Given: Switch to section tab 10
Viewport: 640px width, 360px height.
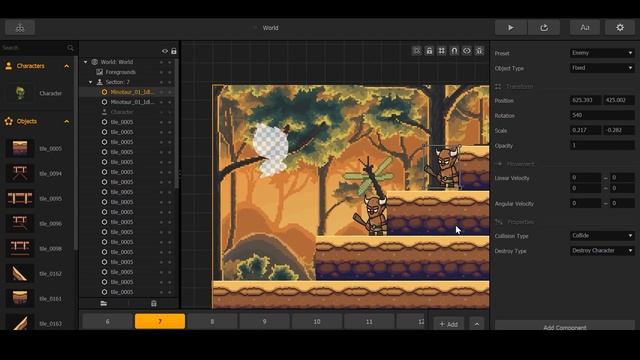Looking at the screenshot, I should pos(317,322).
